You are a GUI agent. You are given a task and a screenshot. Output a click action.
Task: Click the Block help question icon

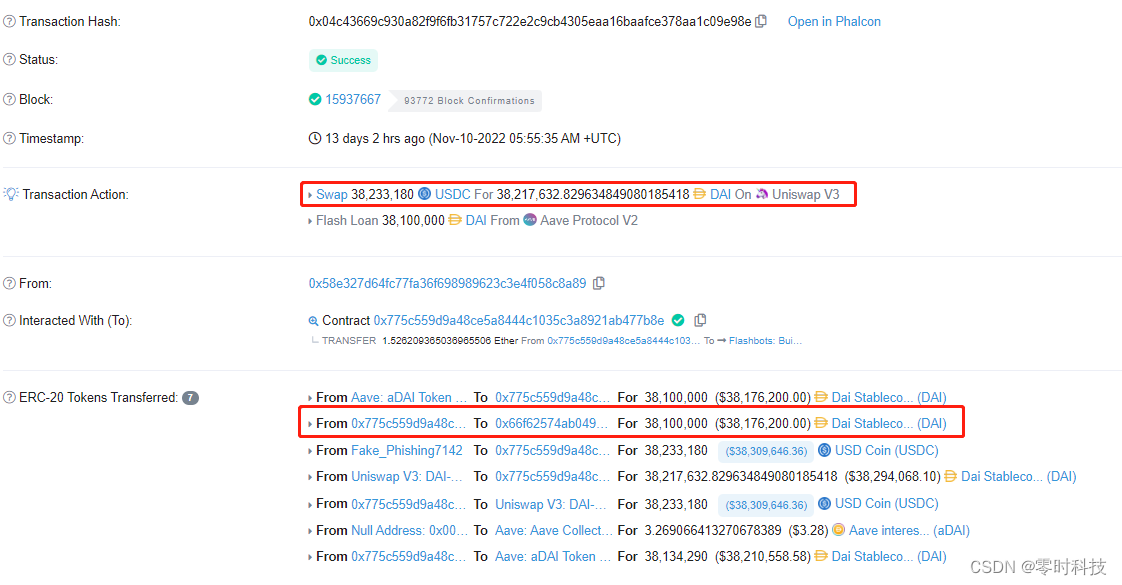9,99
